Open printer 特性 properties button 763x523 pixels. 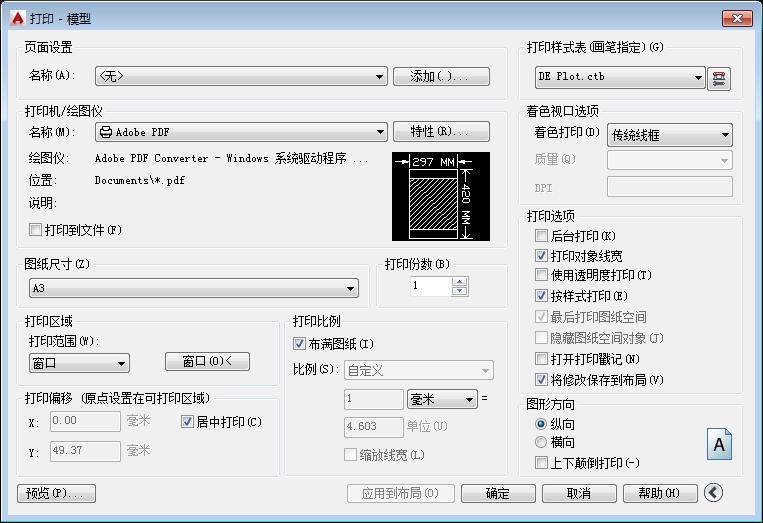click(441, 131)
